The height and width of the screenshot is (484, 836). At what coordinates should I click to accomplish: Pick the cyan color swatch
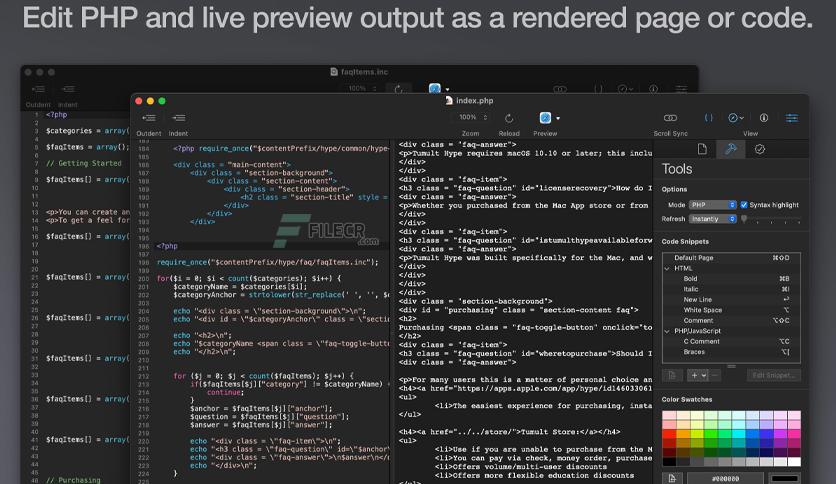tap(738, 434)
